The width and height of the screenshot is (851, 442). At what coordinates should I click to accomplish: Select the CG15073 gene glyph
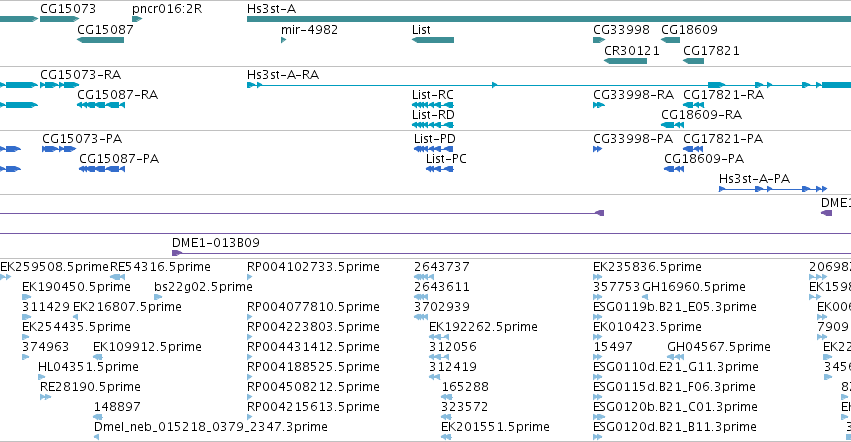tap(60, 19)
